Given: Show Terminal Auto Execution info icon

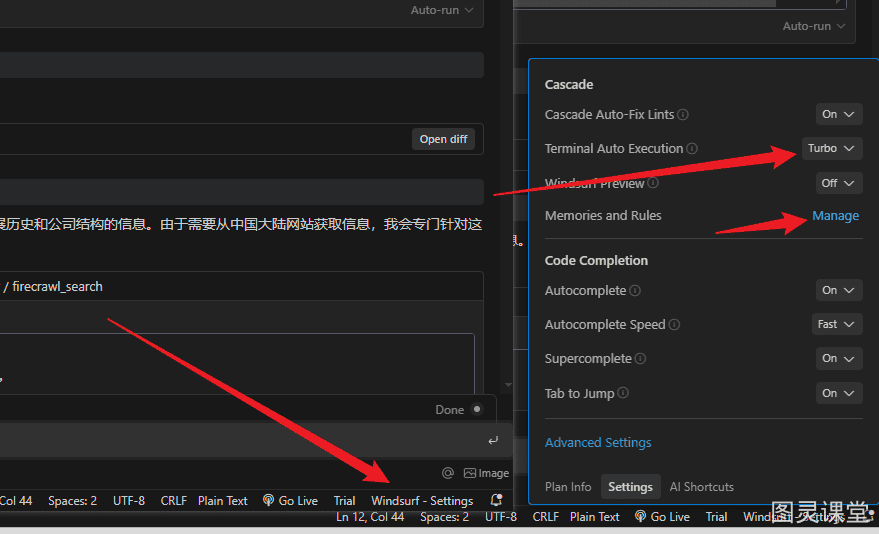Looking at the screenshot, I should pyautogui.click(x=692, y=148).
